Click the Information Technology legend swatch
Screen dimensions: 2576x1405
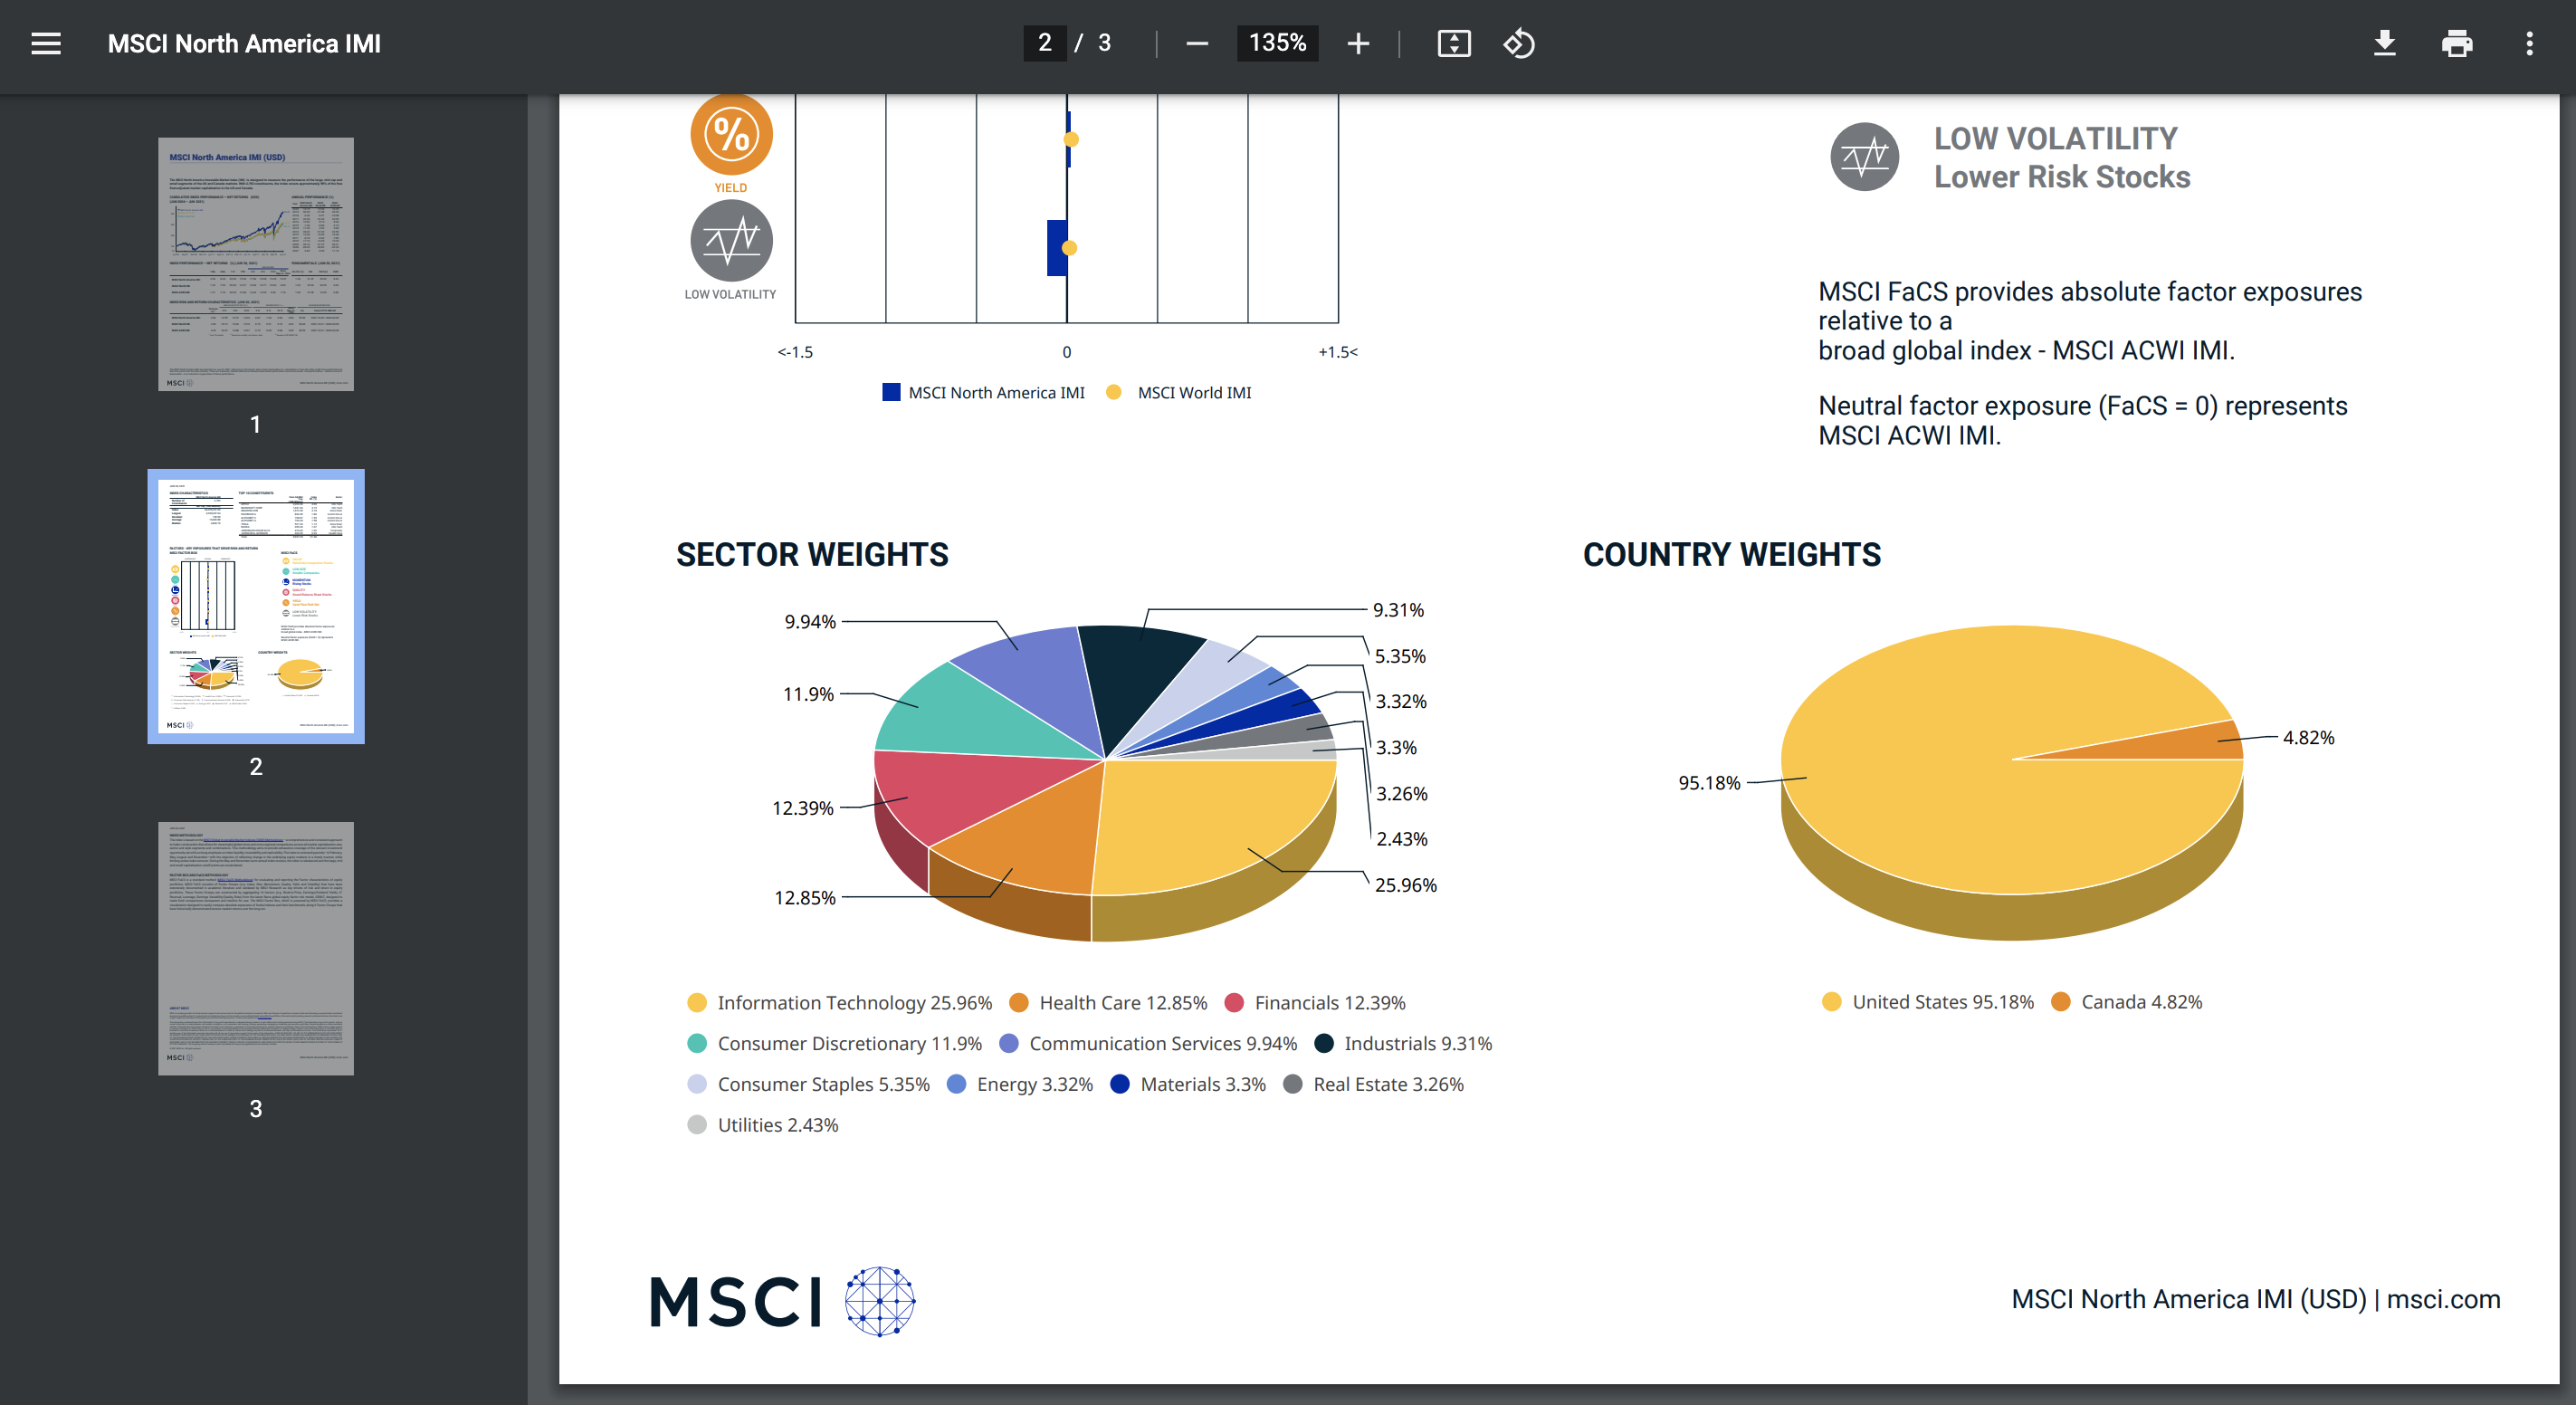[697, 1002]
